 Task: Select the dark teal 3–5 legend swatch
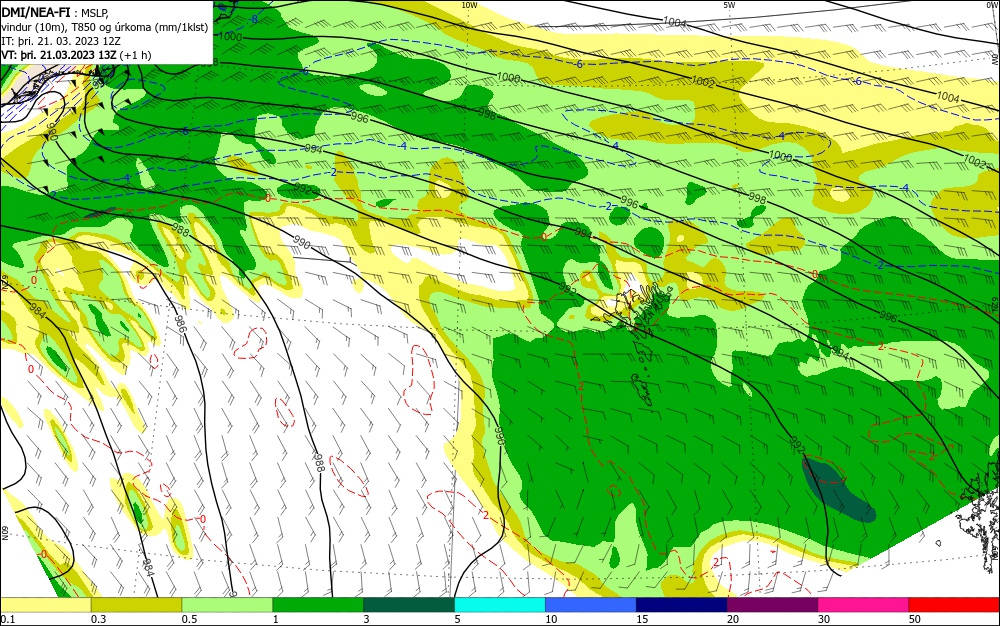pos(409,605)
